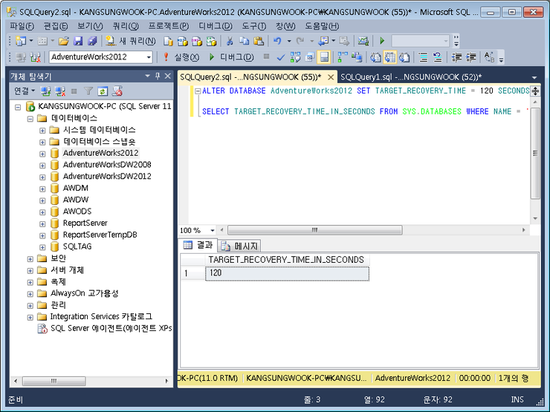
Task: Refresh the Object Explorer tree
Action: (102, 92)
